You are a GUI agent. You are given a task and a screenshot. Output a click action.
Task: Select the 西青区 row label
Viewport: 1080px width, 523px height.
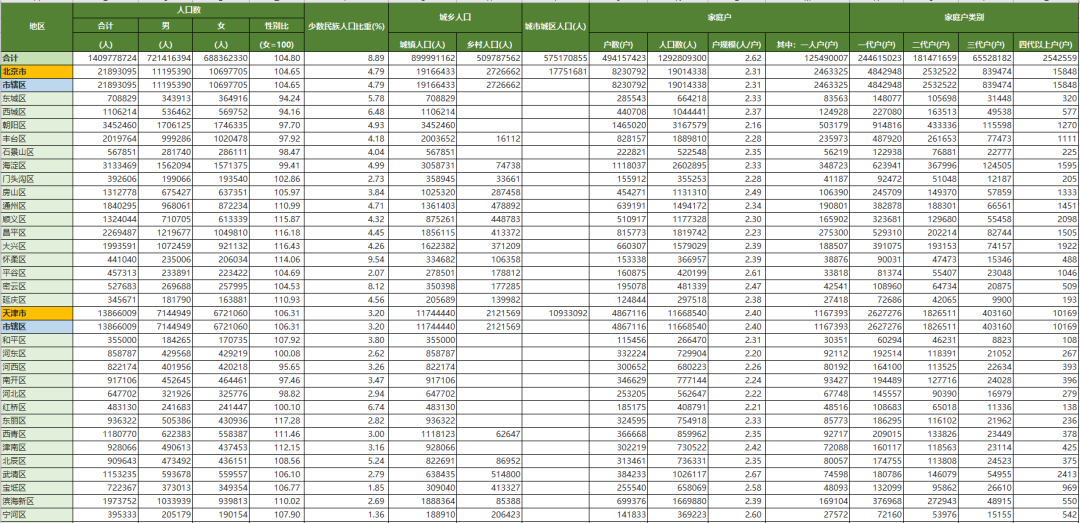(36, 434)
